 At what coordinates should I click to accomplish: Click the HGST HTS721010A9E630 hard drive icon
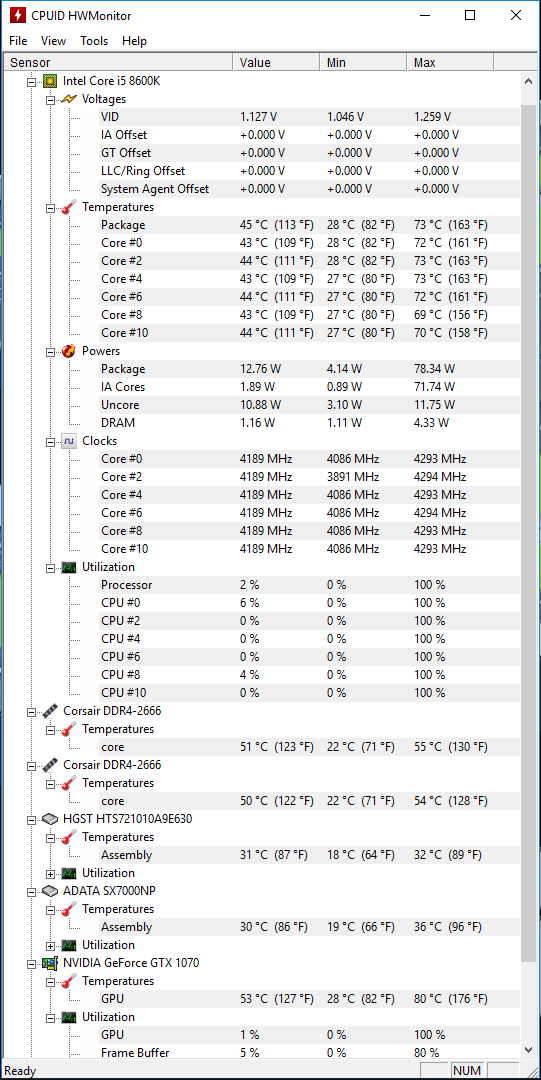pos(50,818)
